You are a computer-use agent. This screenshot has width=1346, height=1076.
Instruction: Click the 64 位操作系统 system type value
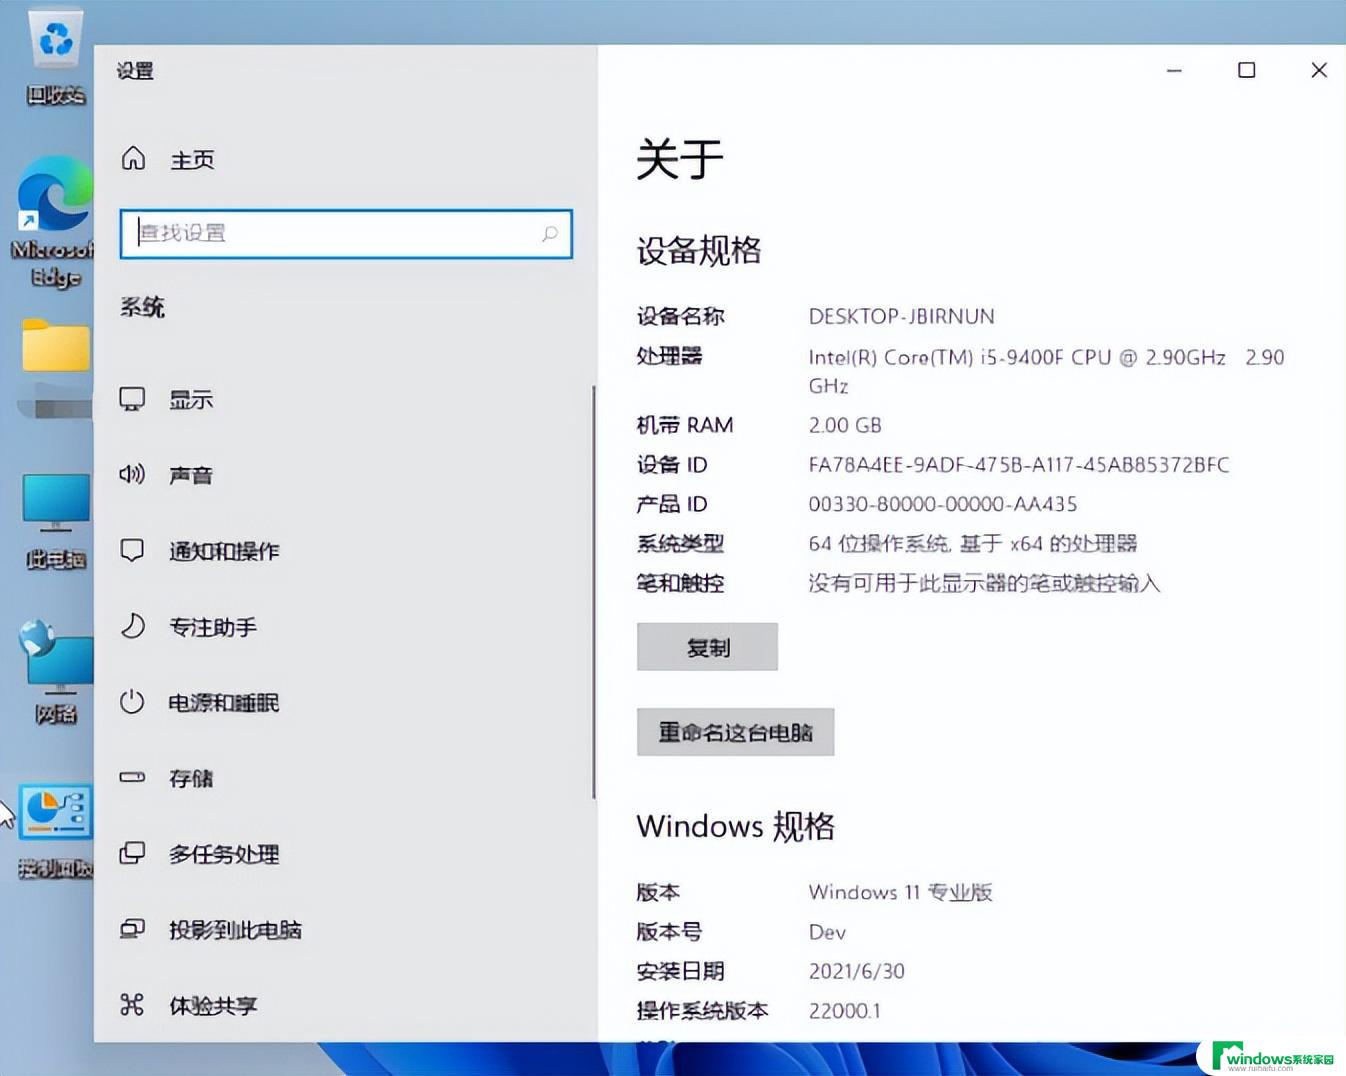(972, 543)
